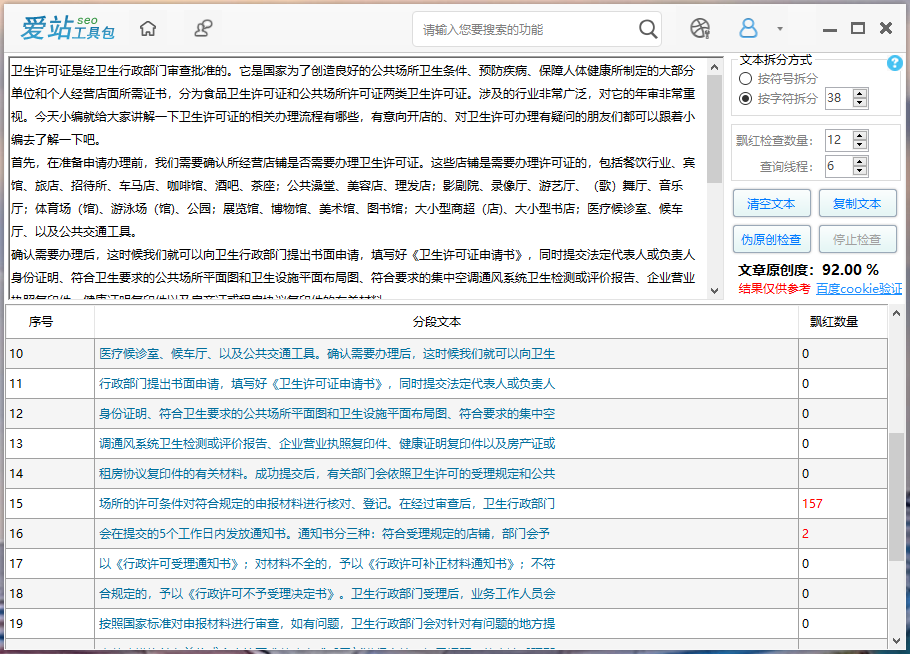Viewport: 910px width, 654px height.
Task: Click down arrow of article text scrollbar
Action: click(714, 291)
